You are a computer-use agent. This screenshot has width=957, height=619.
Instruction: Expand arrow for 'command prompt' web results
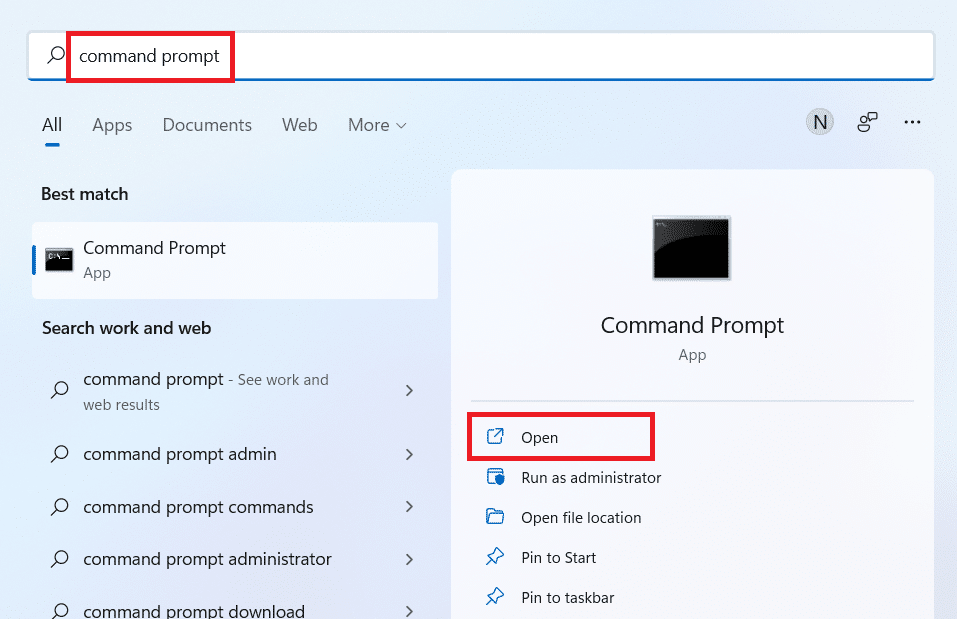click(410, 391)
